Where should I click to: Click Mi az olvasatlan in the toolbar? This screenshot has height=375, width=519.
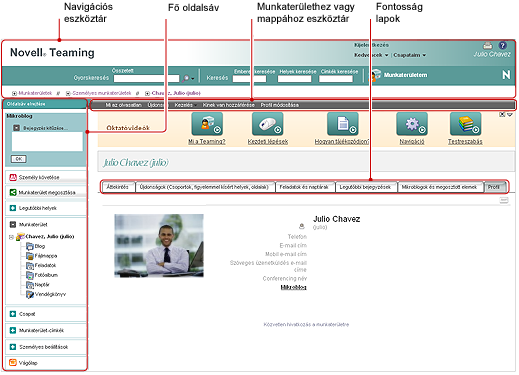click(x=124, y=105)
